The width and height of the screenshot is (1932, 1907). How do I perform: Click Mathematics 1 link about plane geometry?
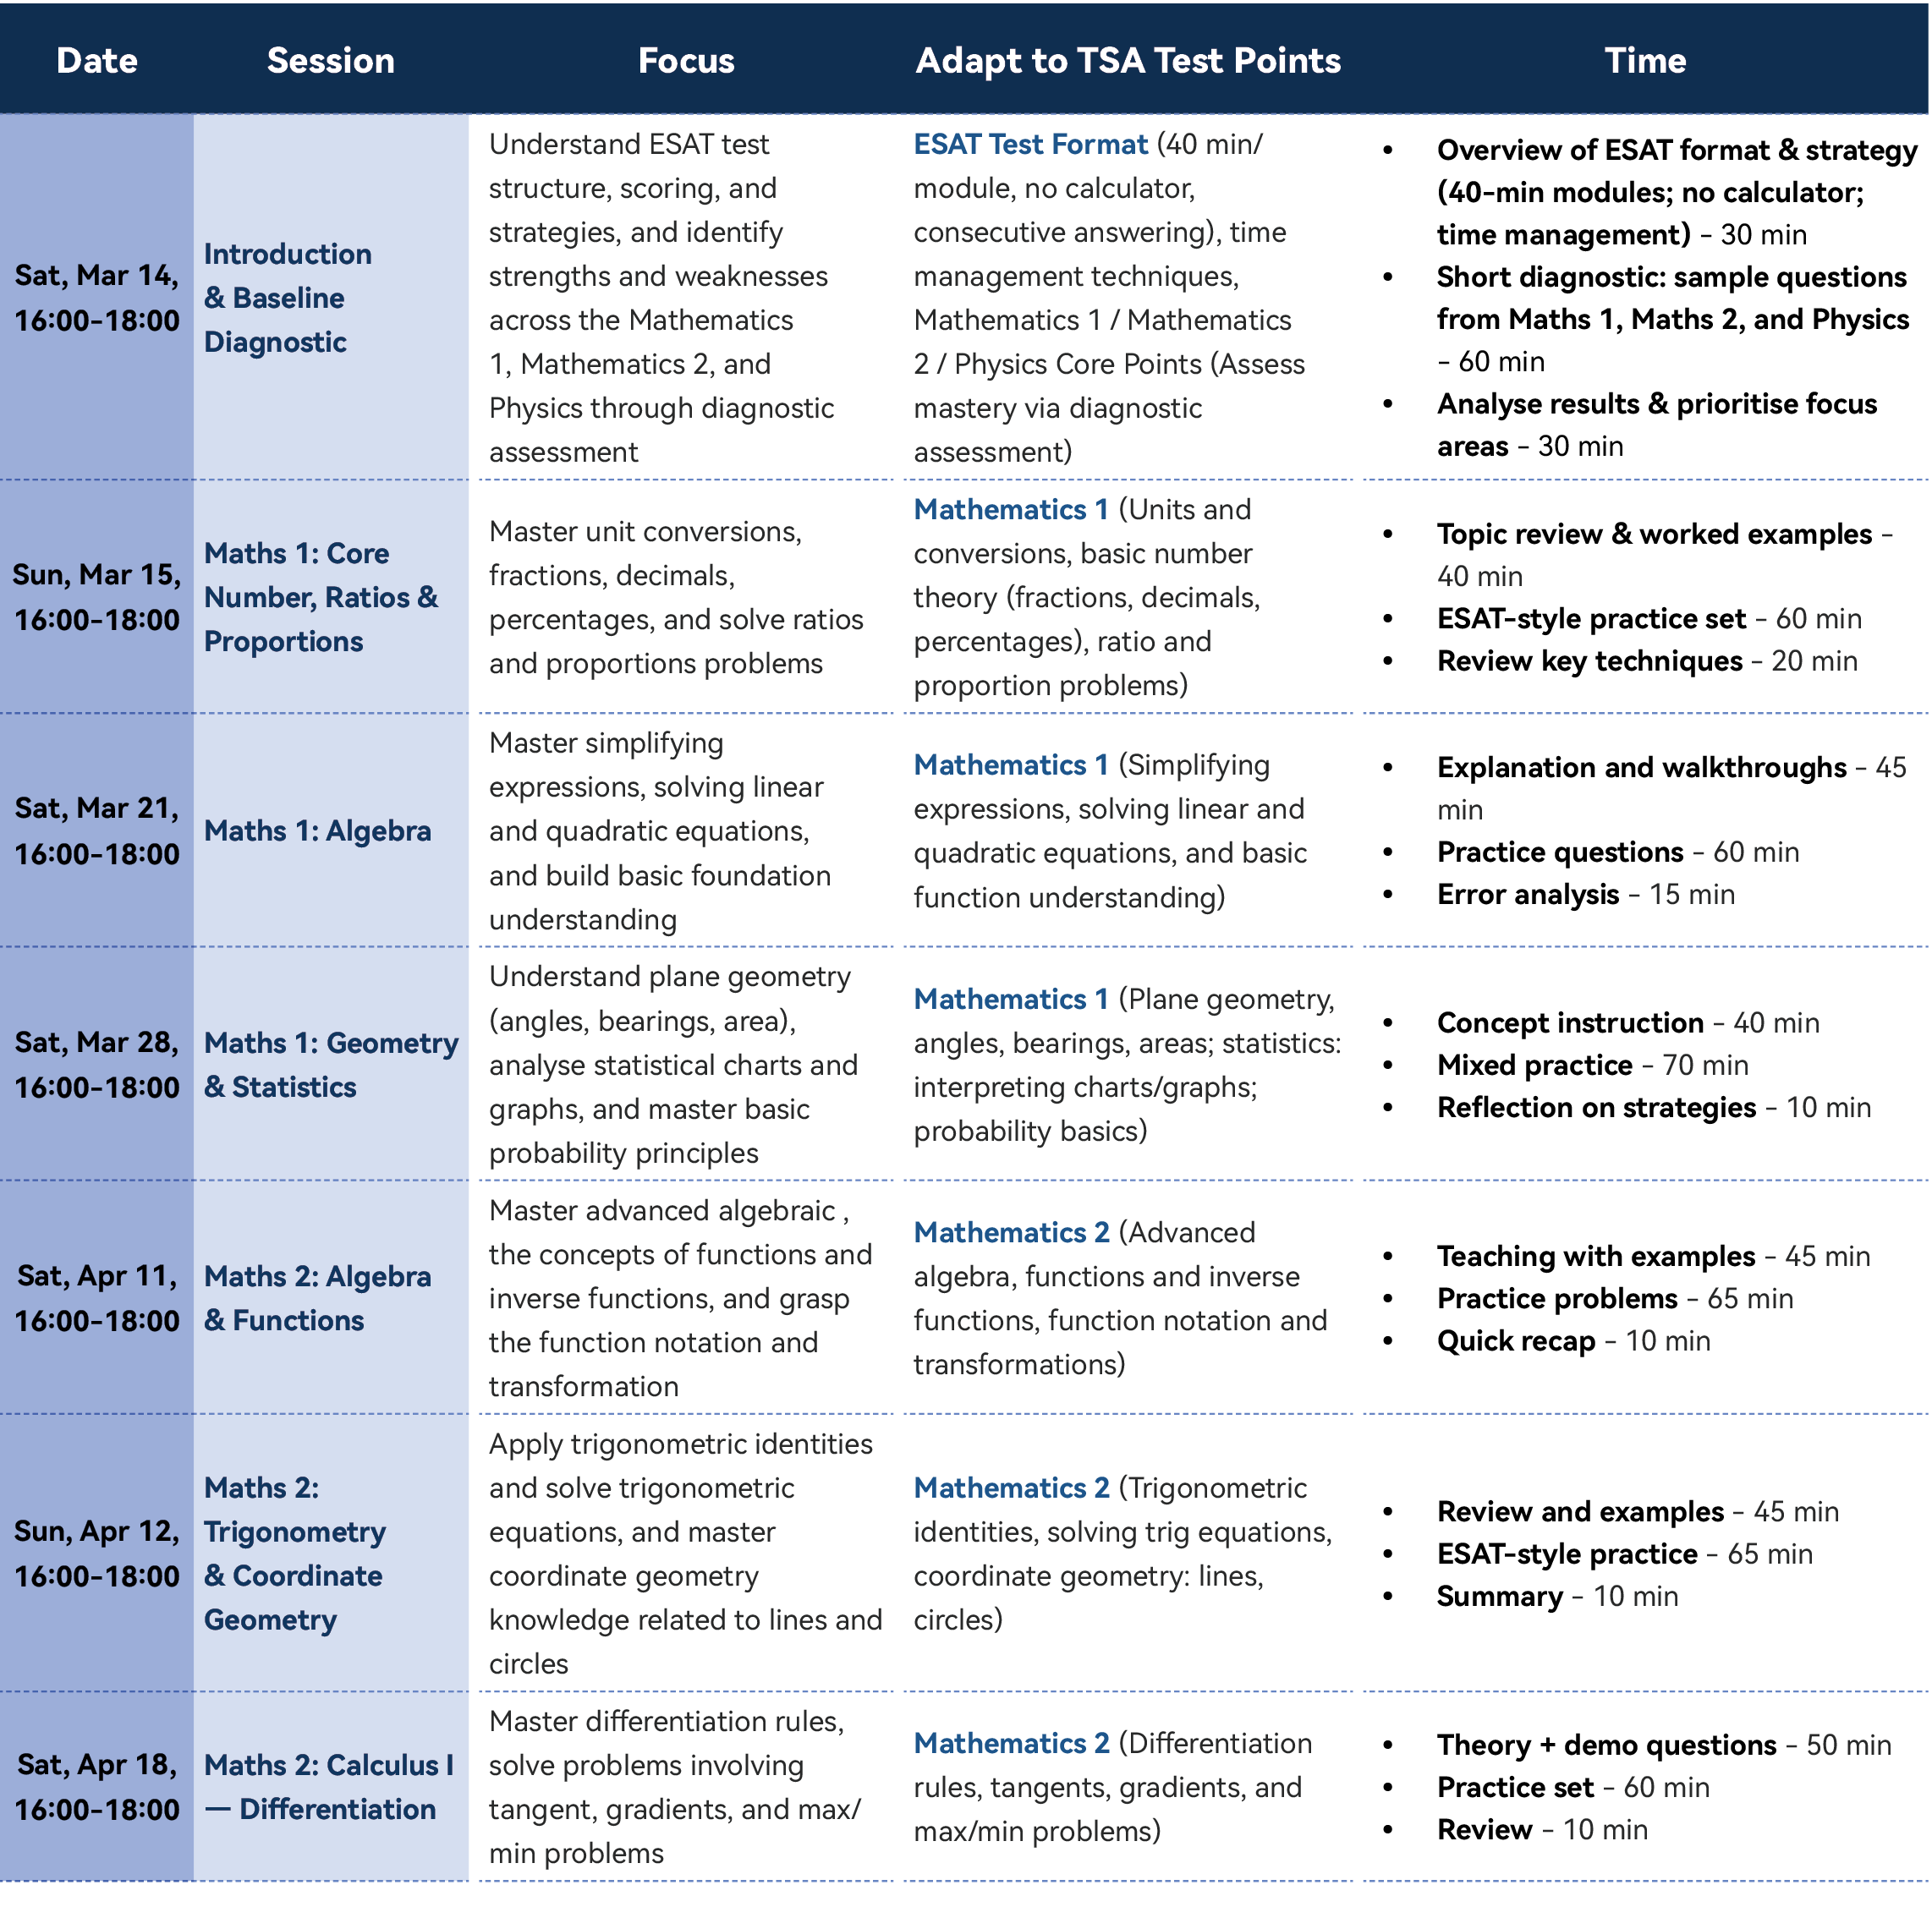(x=1010, y=999)
